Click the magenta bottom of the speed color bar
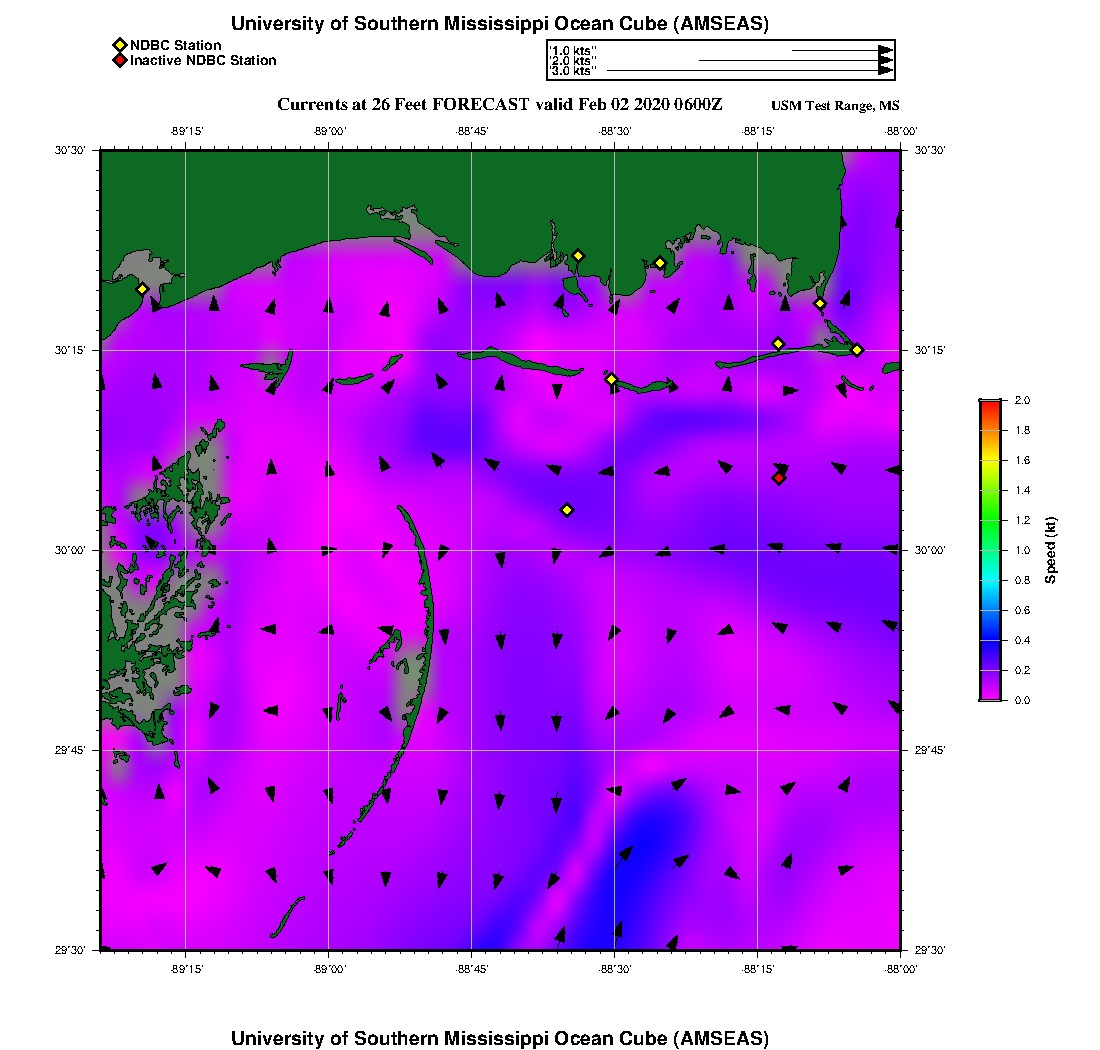 click(989, 696)
